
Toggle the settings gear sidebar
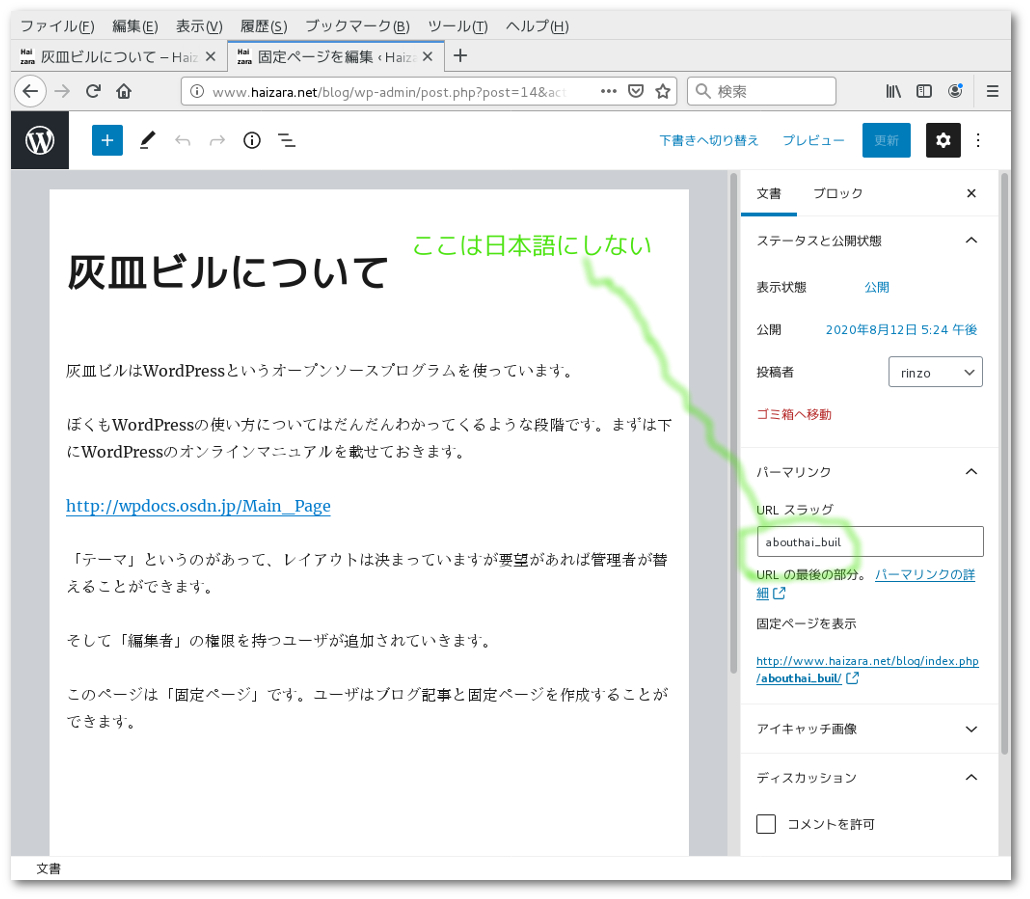point(943,141)
